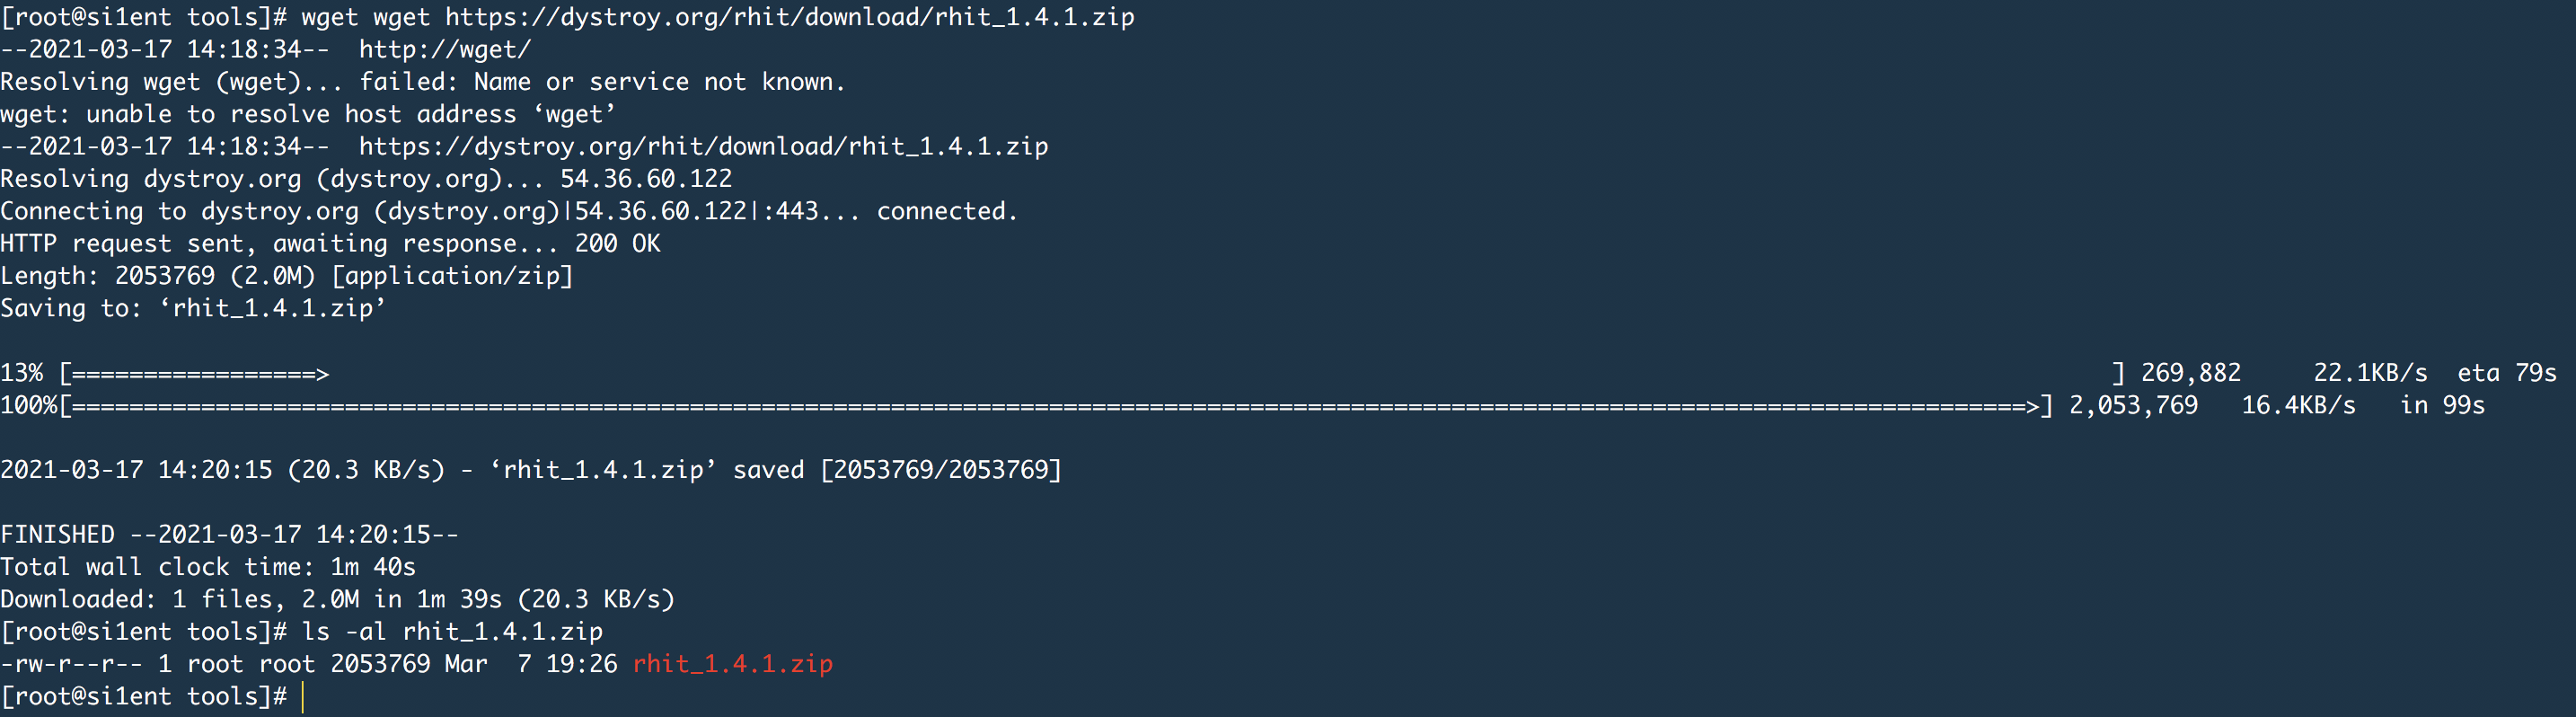Image resolution: width=2576 pixels, height=717 pixels.
Task: Click the 'ls -al rhit_1.4.1.zip' command
Action: coord(452,632)
